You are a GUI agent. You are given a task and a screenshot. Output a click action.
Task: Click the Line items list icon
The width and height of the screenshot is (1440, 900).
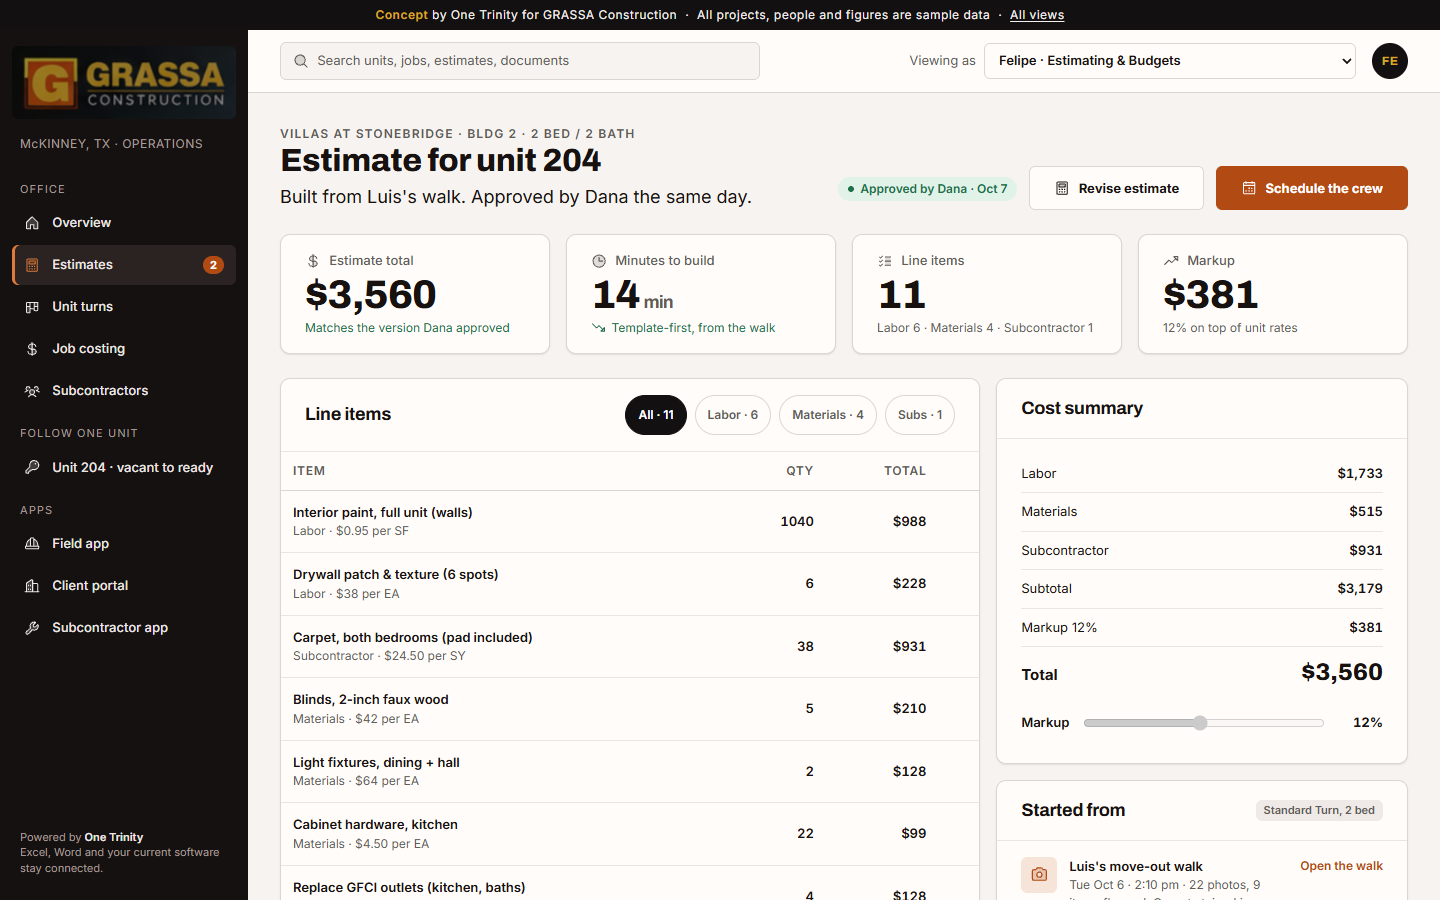885,261
